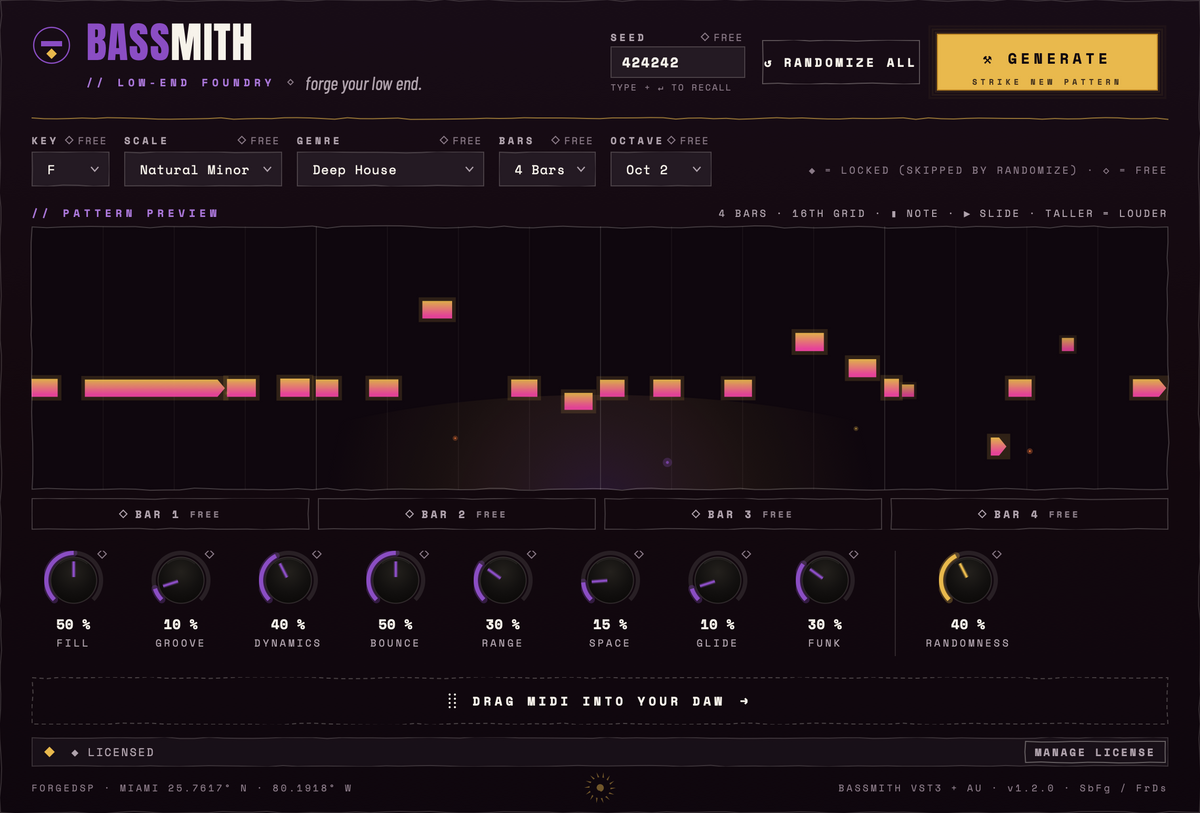Click the lock diamond above the Funk knob
The height and width of the screenshot is (813, 1200).
pos(853,554)
